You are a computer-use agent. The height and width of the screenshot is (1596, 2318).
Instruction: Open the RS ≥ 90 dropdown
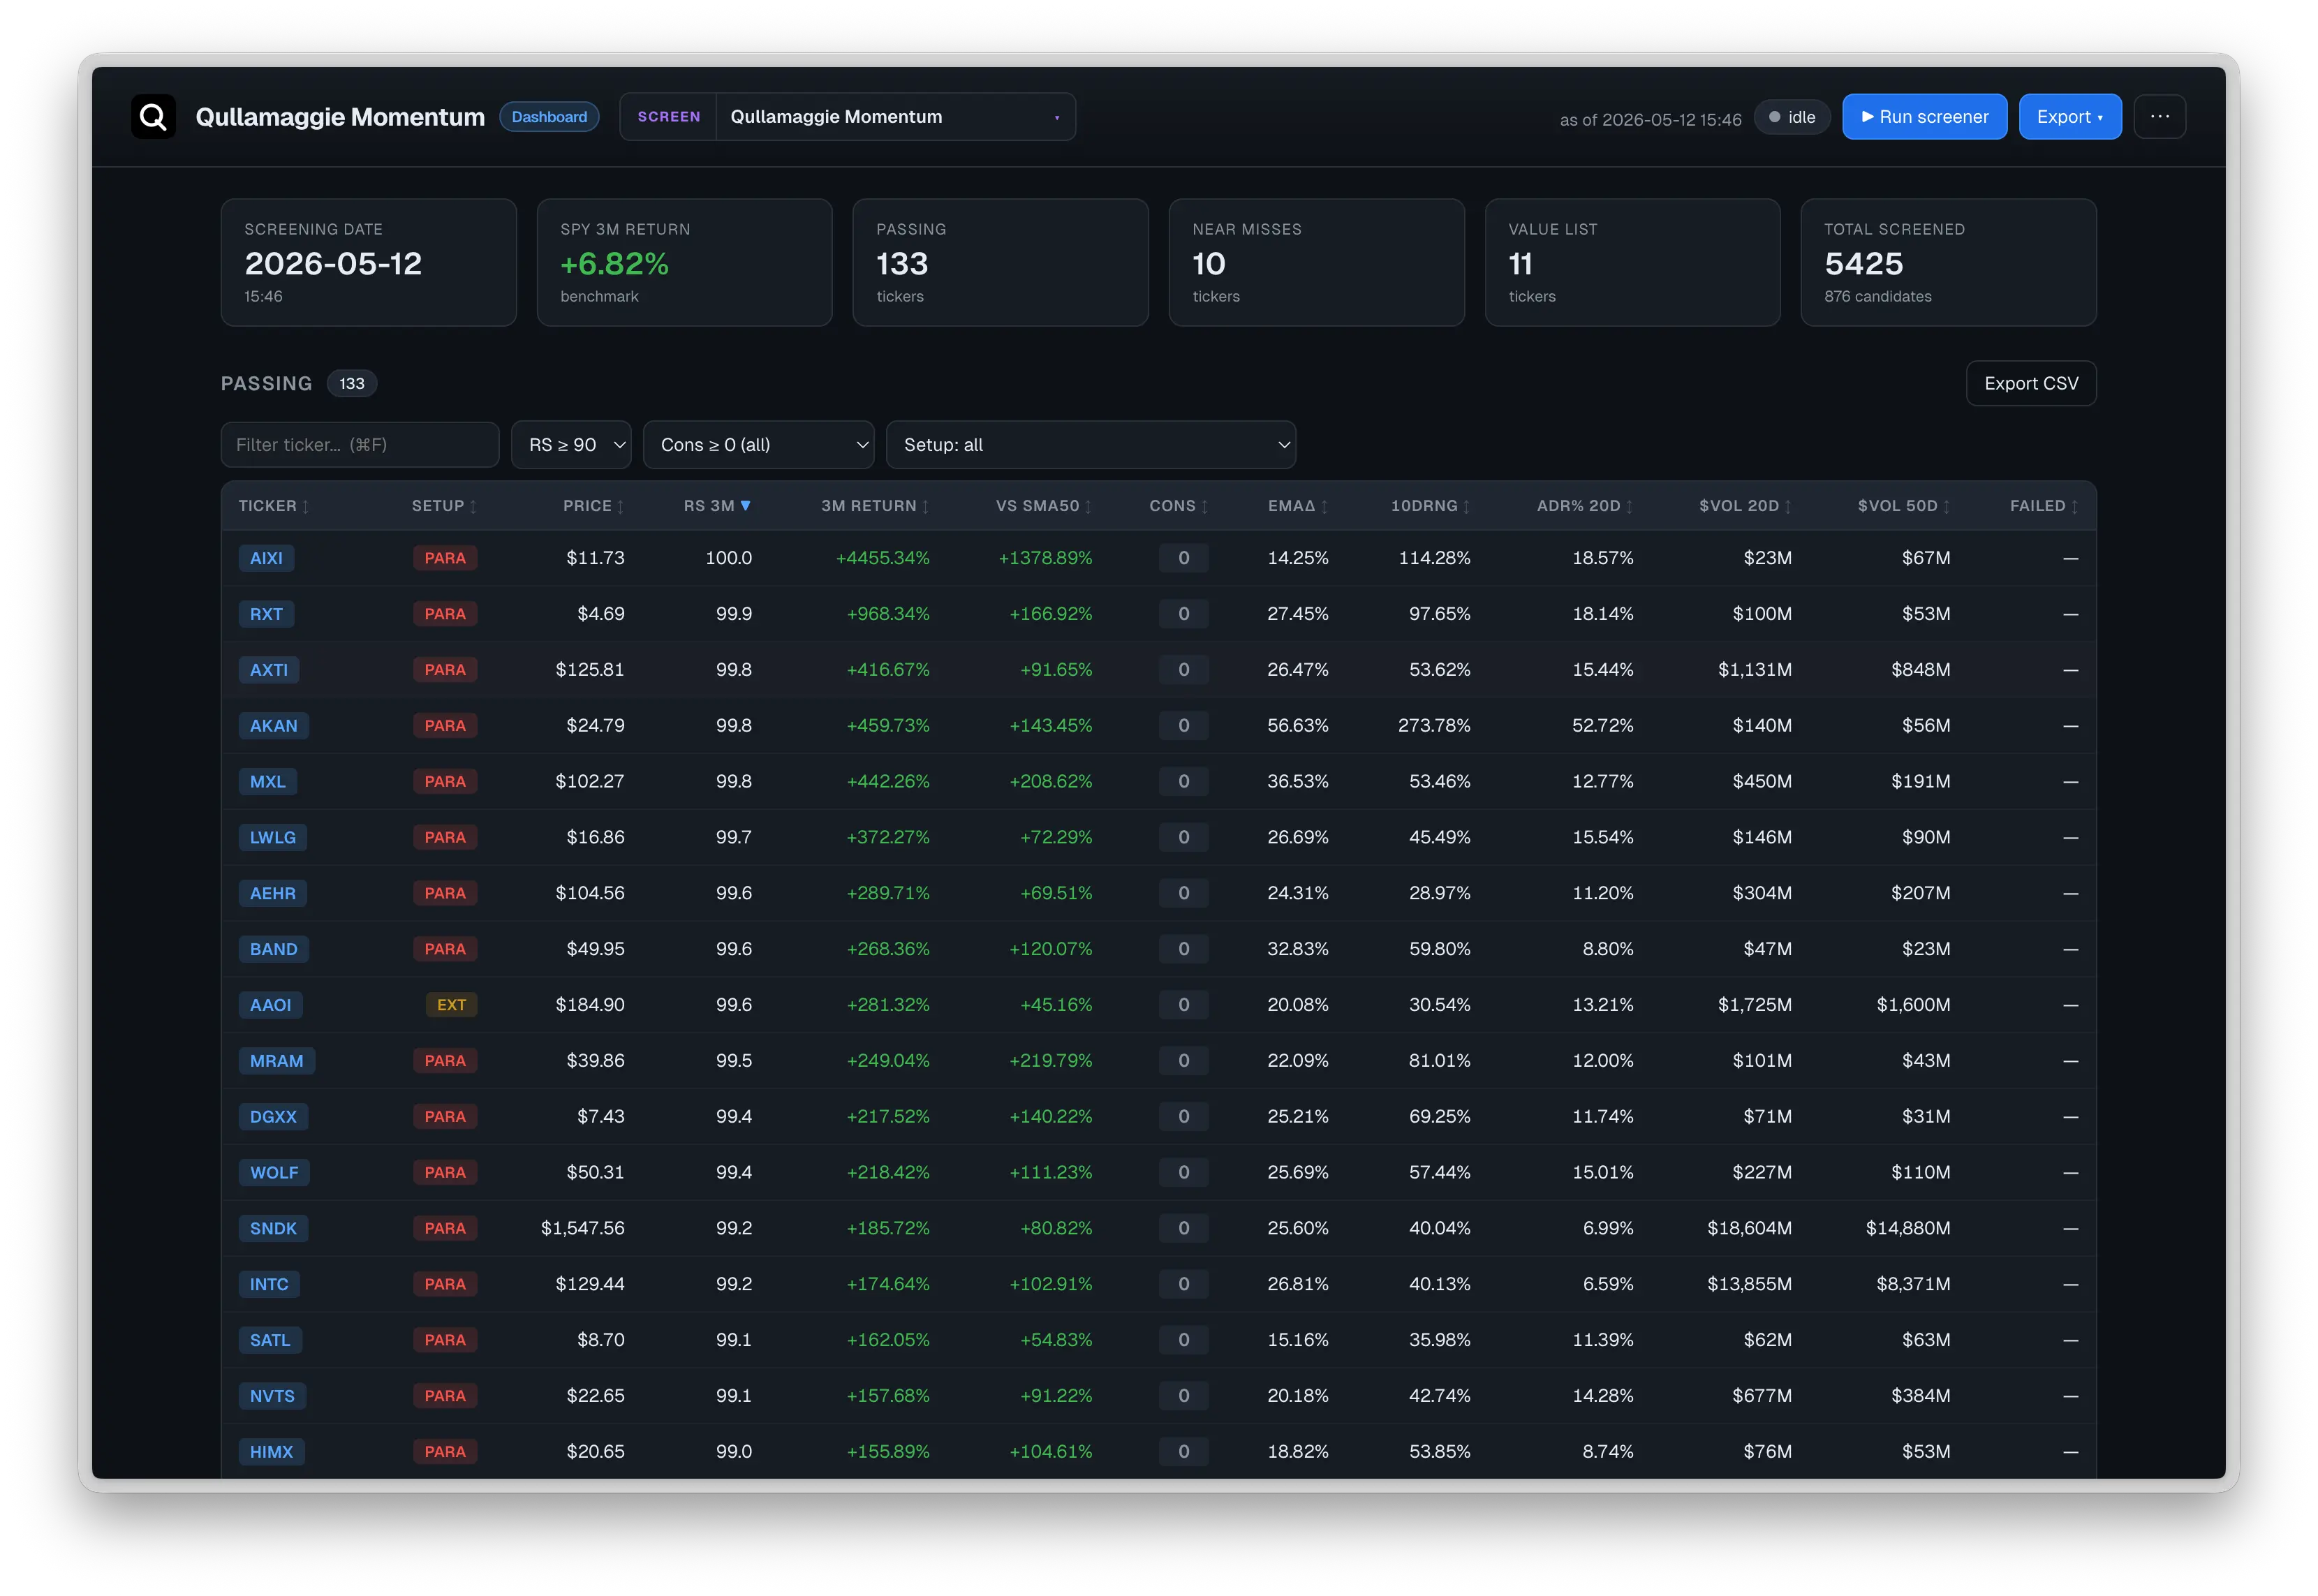(x=571, y=445)
